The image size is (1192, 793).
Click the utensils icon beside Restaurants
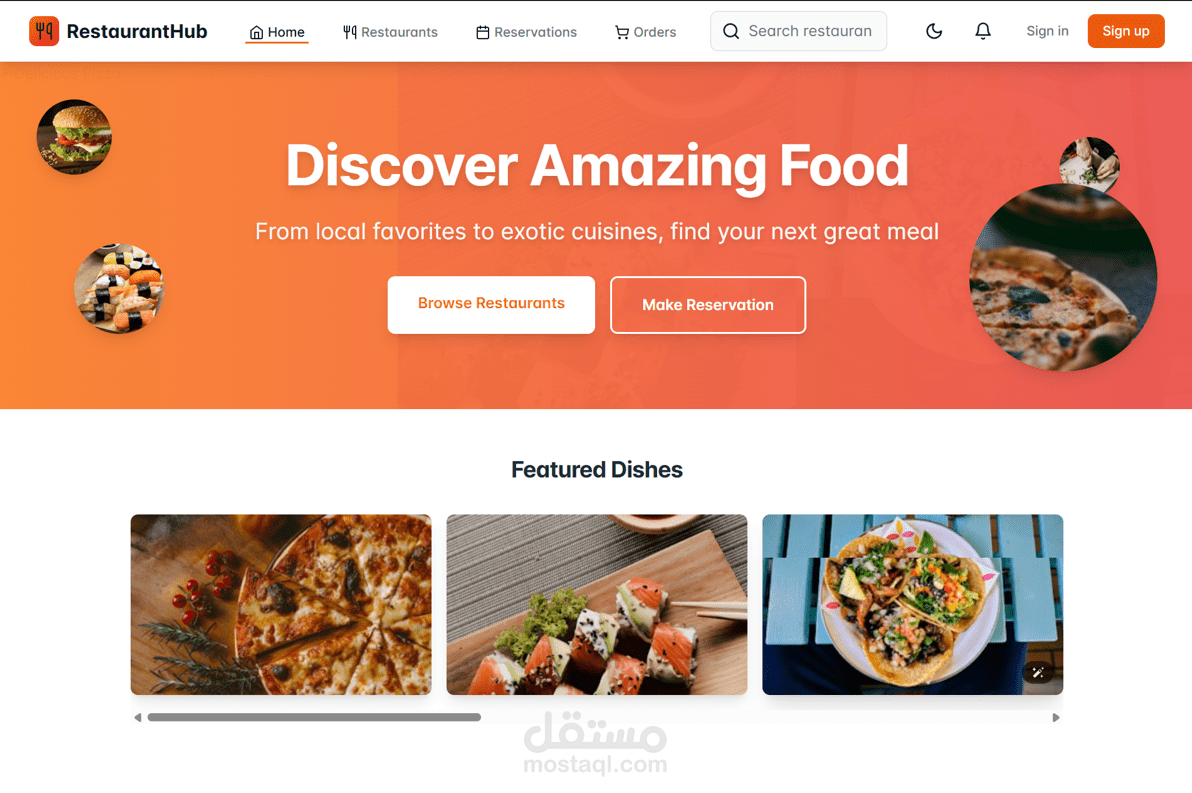tap(350, 32)
